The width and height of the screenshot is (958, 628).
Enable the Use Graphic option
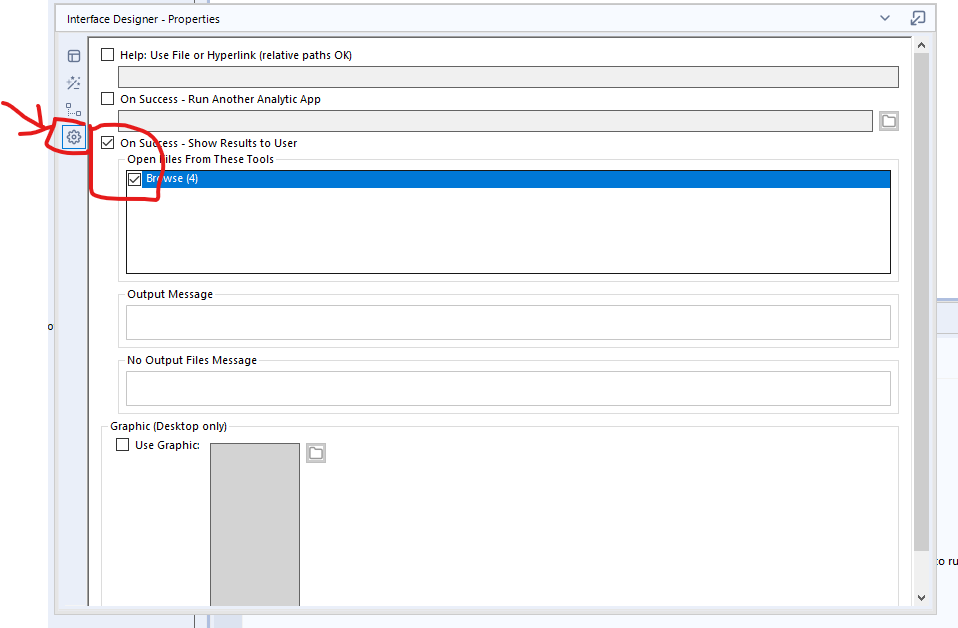coord(124,444)
